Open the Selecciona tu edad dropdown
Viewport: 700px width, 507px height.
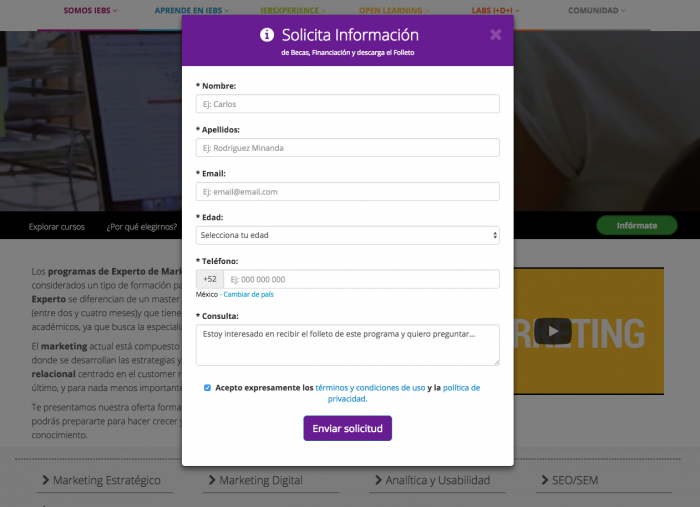pos(347,235)
